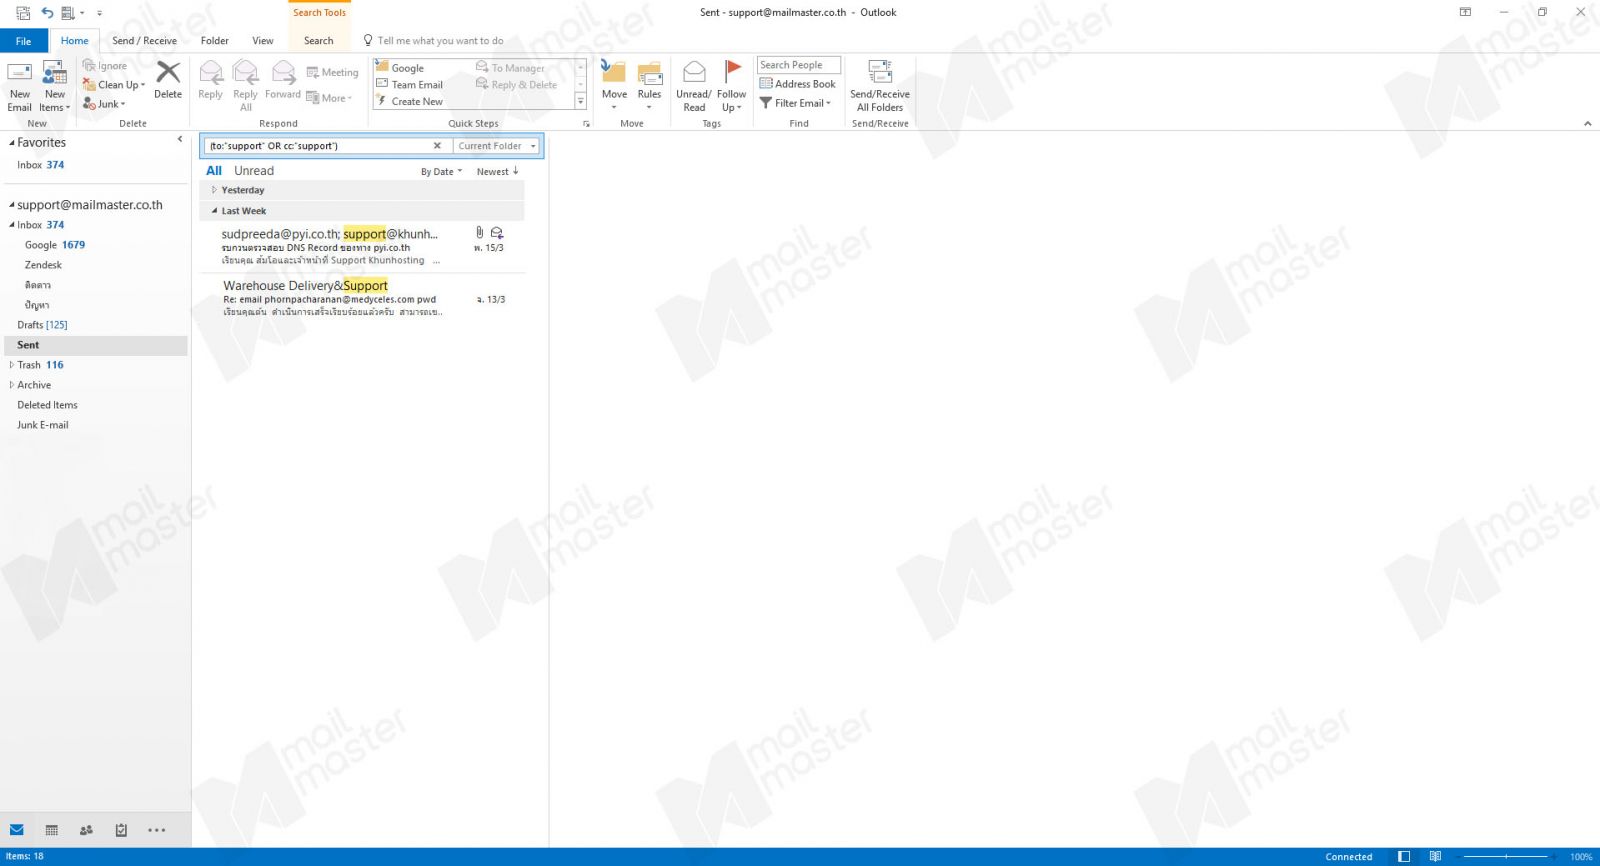Open the Drafts [125] folder
This screenshot has height=866, width=1600.
tap(42, 325)
